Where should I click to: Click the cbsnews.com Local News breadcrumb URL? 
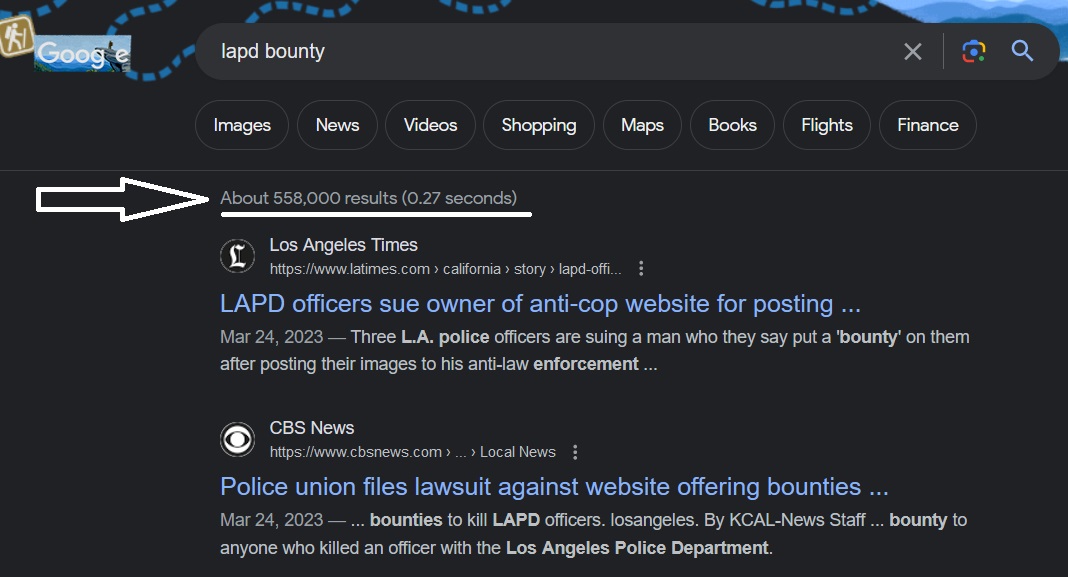[413, 452]
